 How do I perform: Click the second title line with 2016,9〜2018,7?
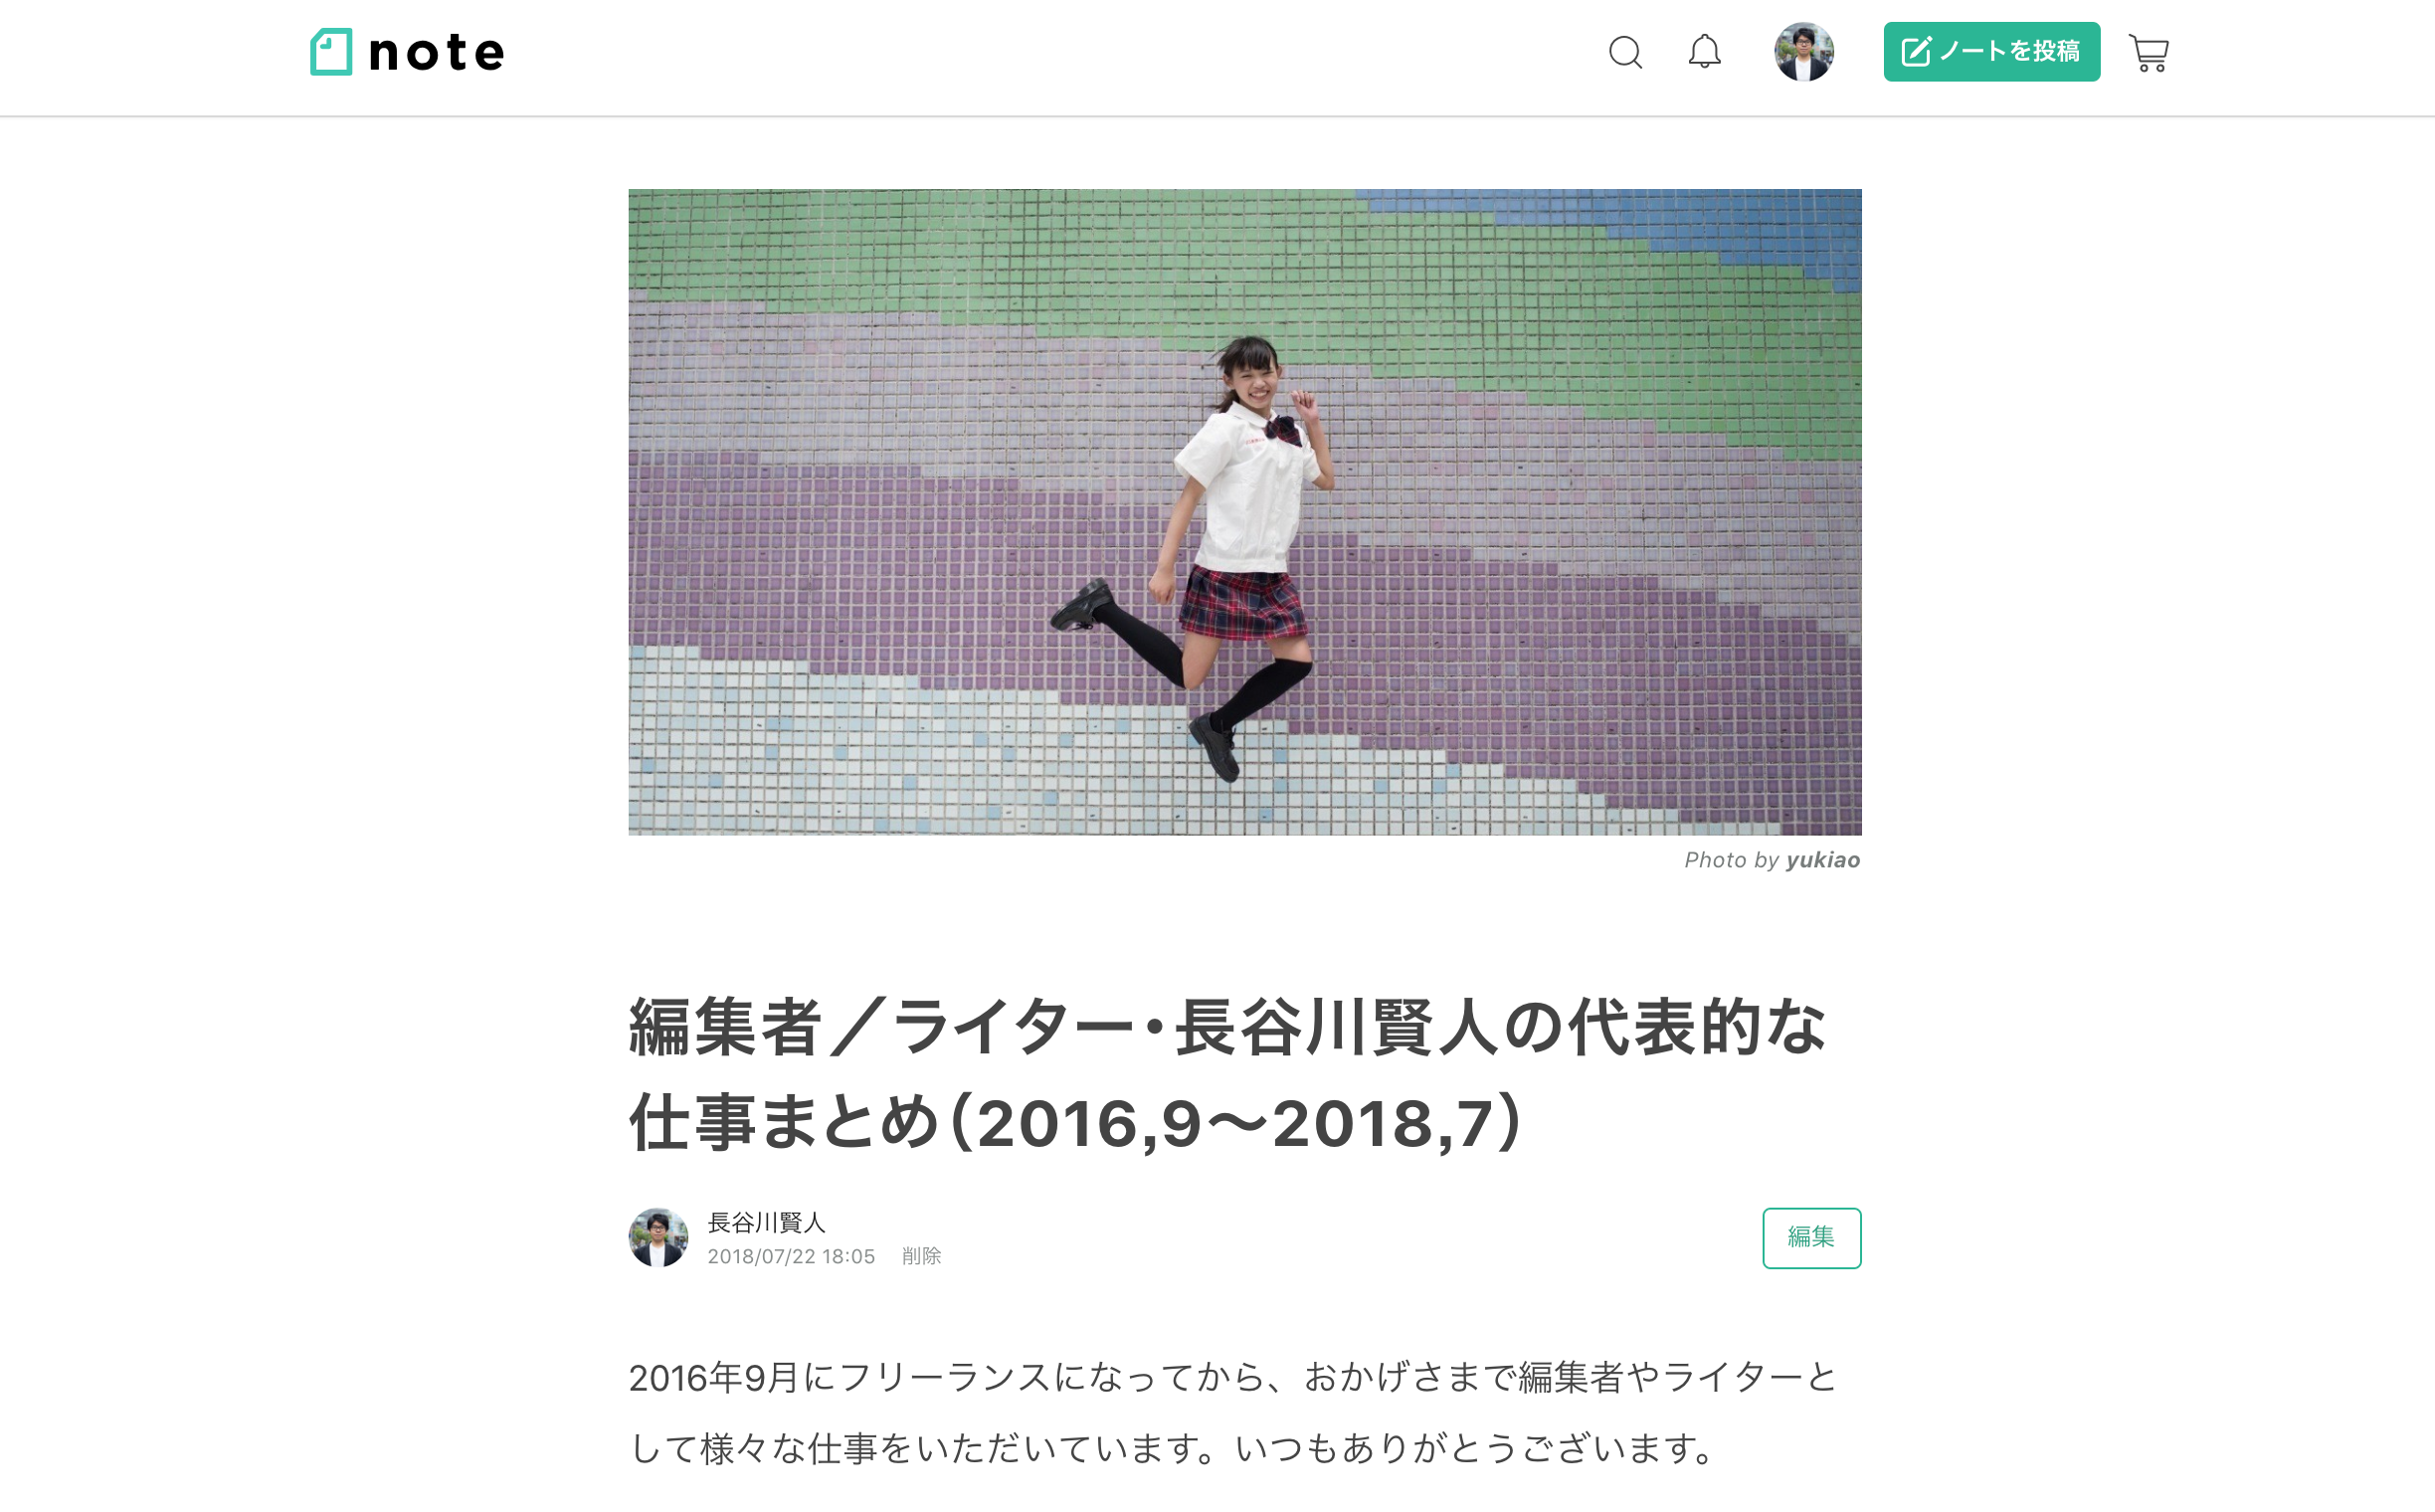click(1076, 1123)
